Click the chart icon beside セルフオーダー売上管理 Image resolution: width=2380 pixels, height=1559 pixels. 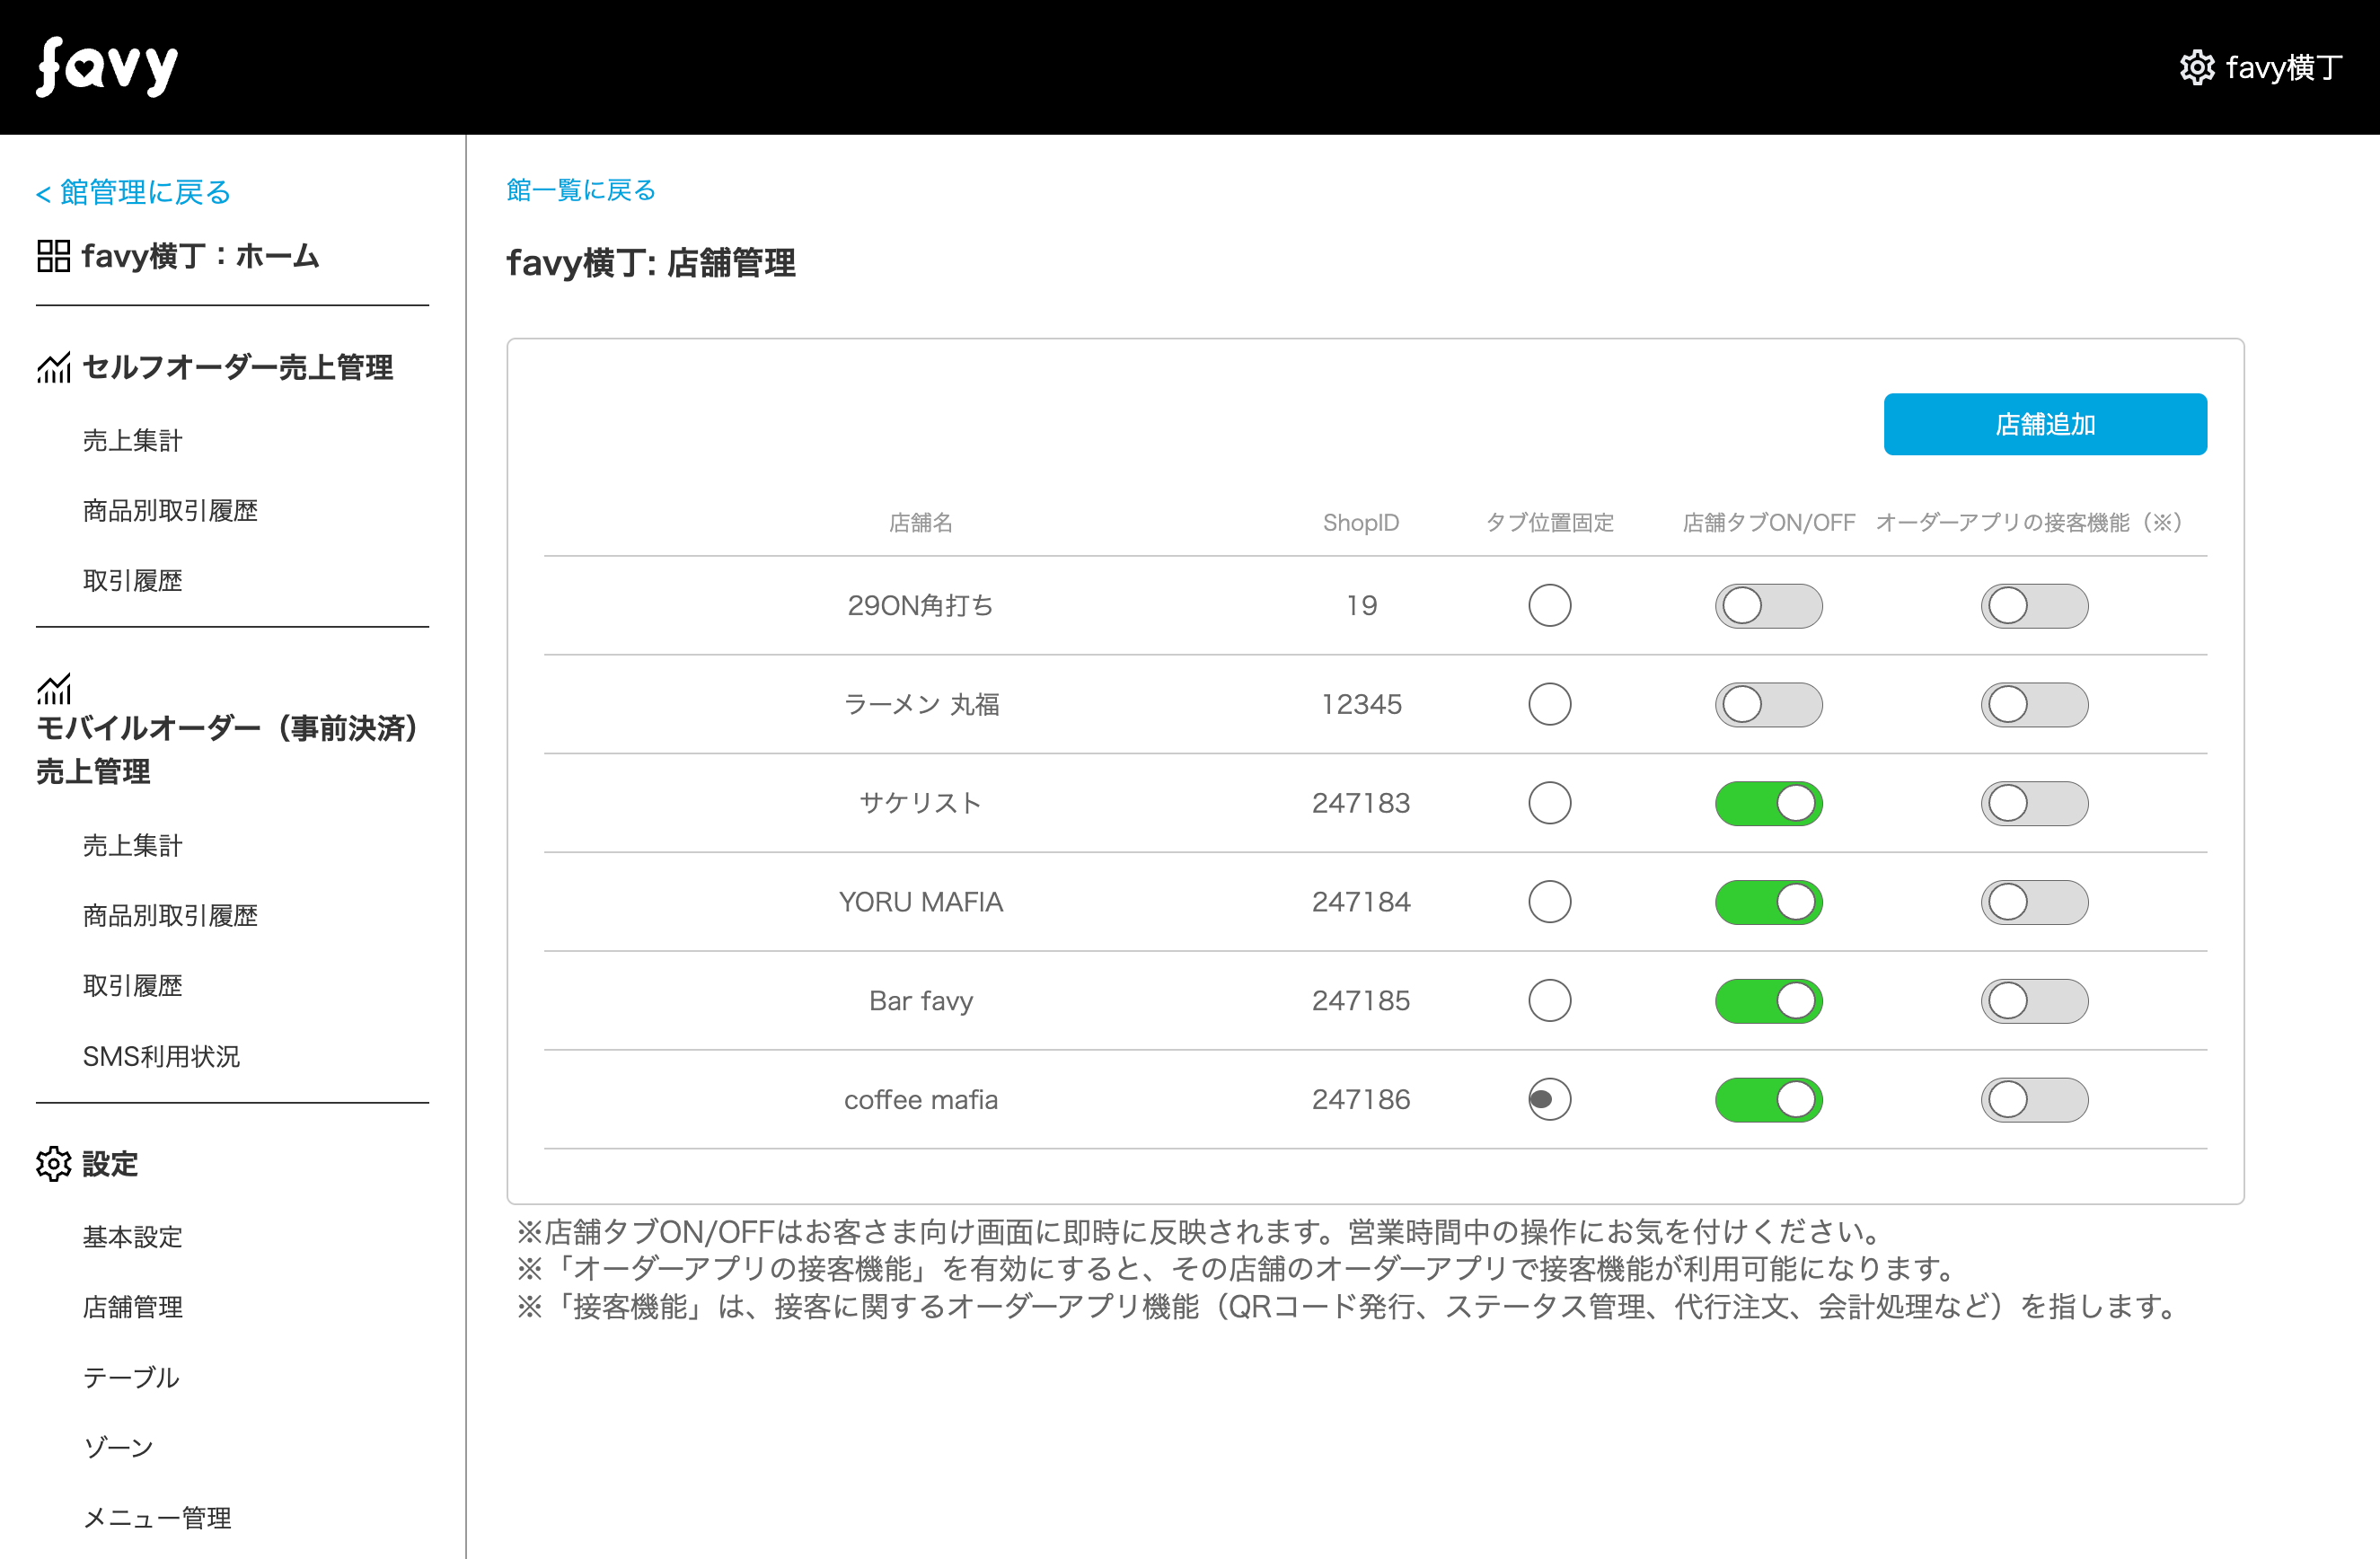coord(53,367)
